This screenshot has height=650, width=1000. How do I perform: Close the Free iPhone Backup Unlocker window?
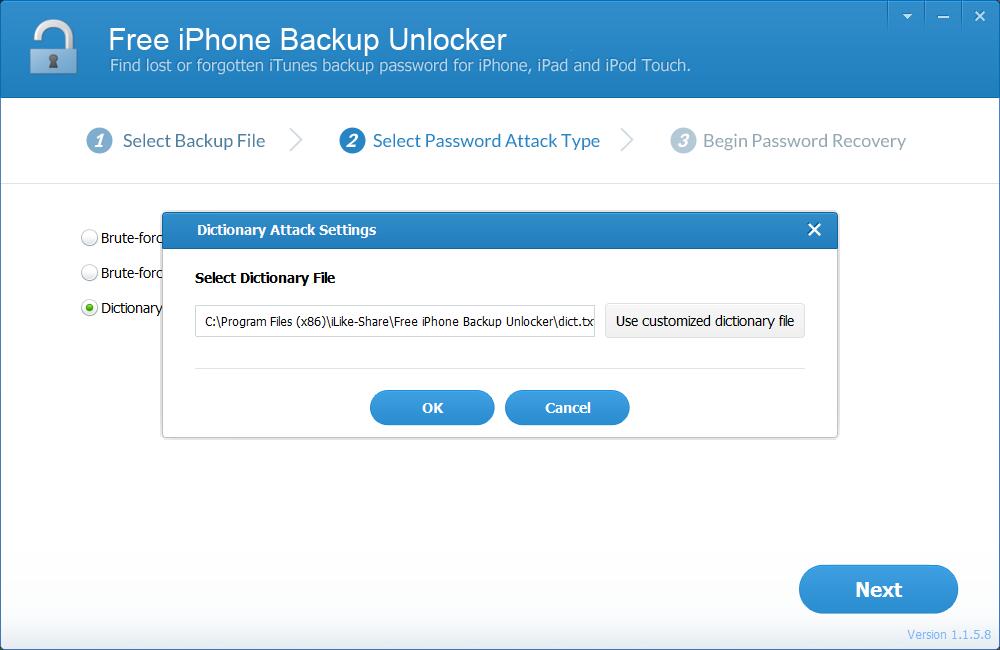click(980, 17)
